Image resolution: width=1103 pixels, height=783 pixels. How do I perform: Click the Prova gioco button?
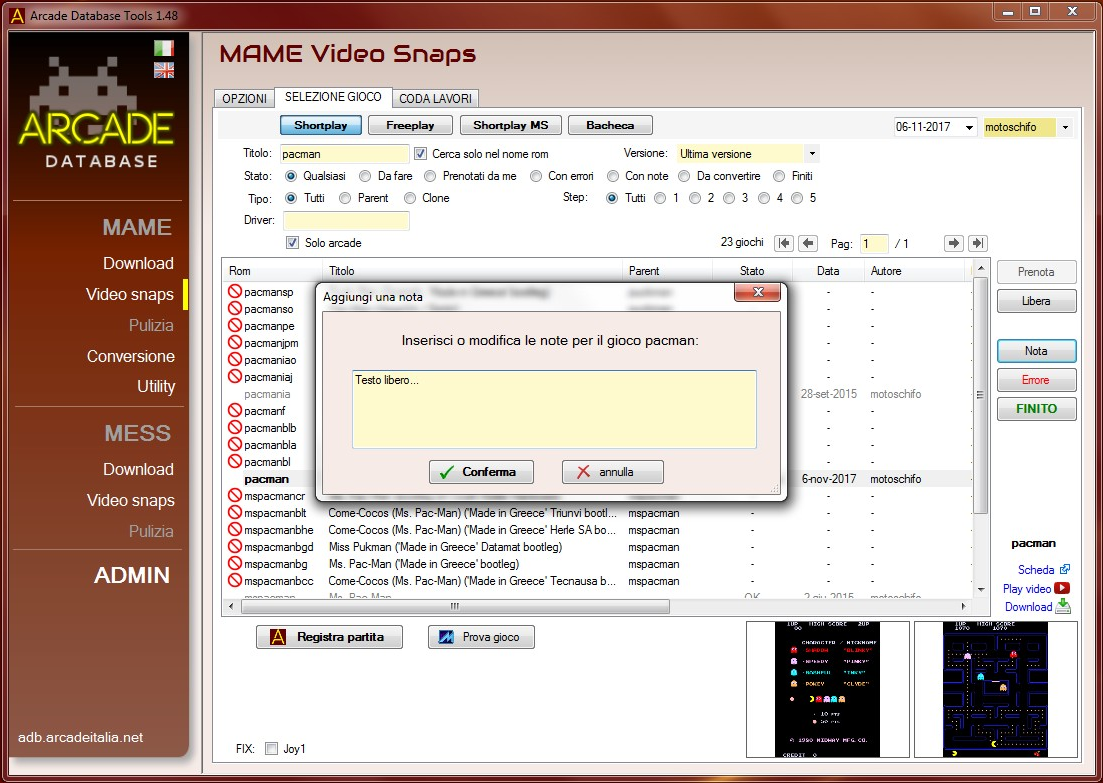point(481,637)
